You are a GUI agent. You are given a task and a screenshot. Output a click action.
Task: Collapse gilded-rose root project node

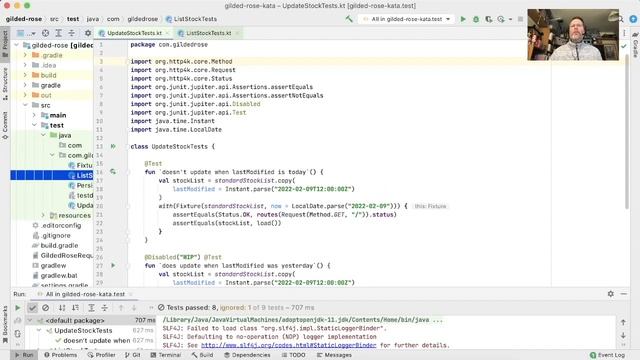point(17,45)
